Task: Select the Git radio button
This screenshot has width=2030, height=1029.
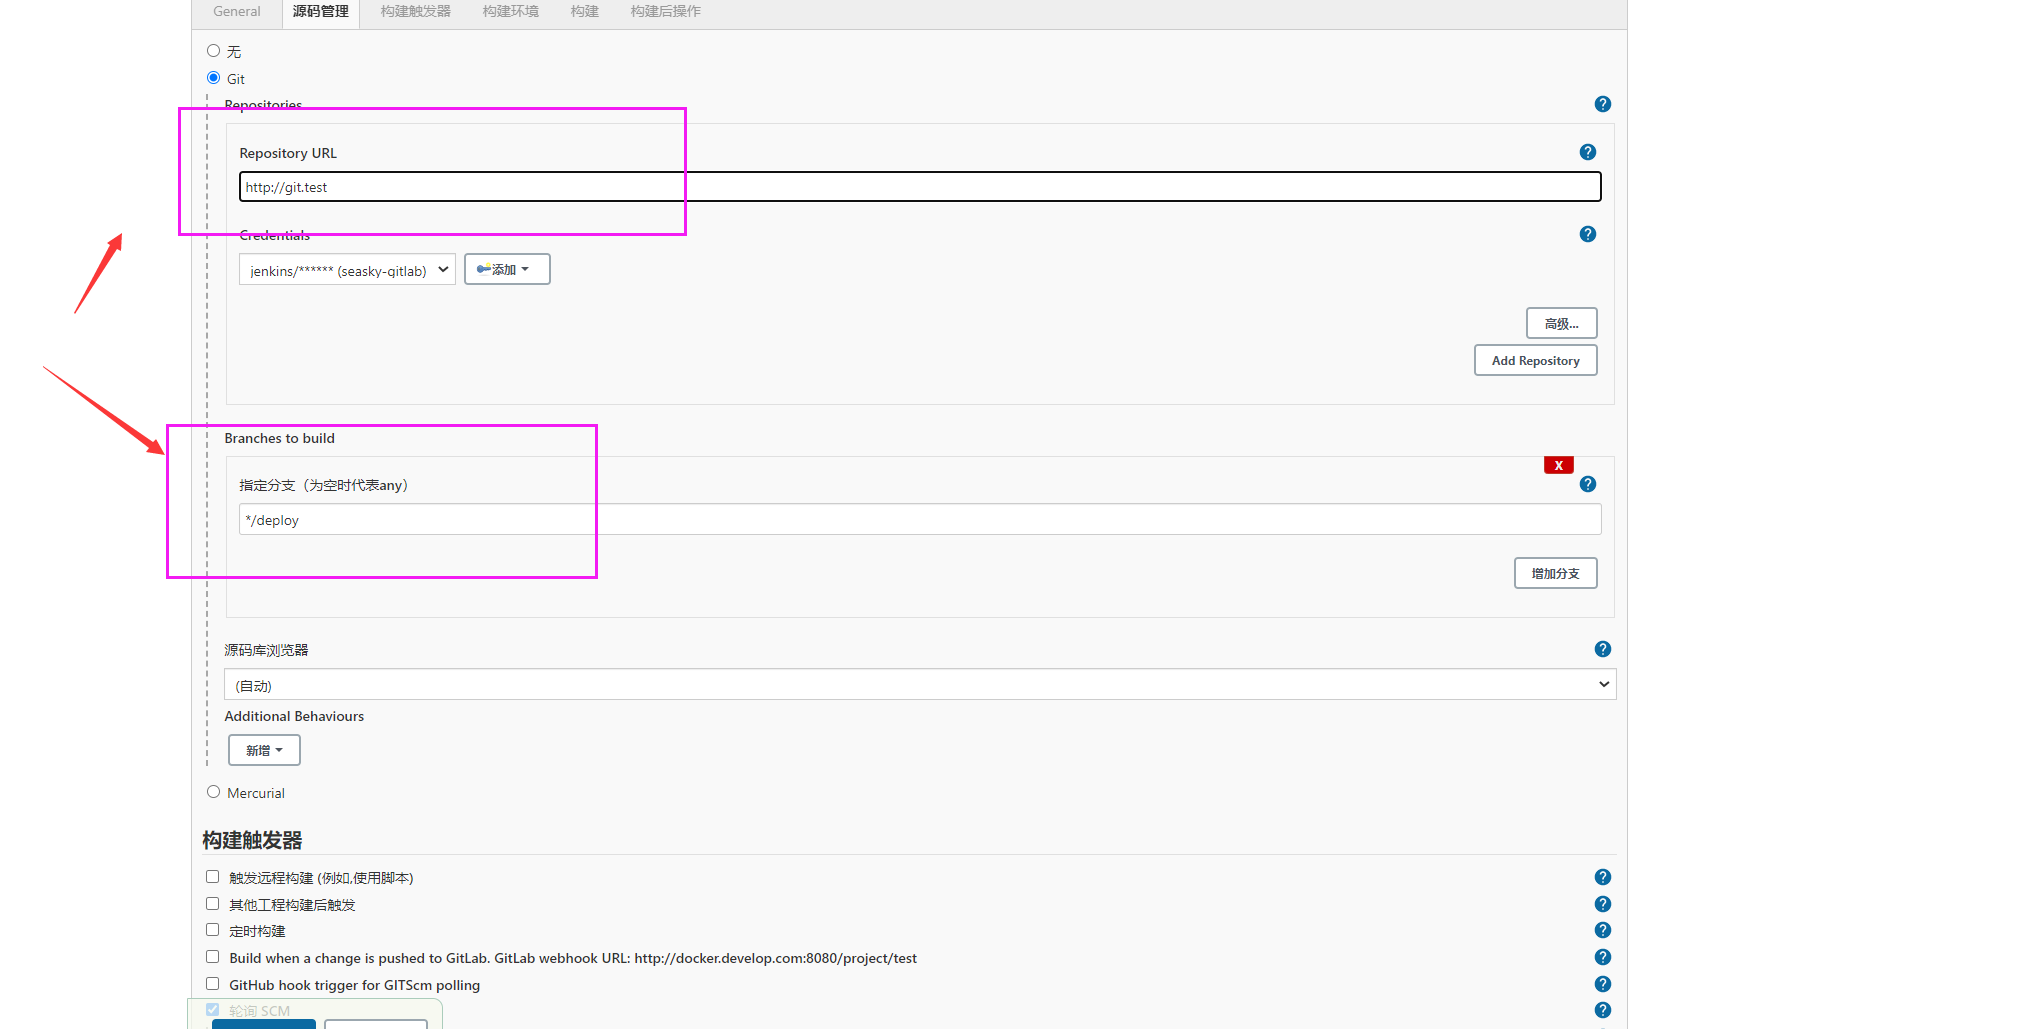Action: click(x=213, y=77)
